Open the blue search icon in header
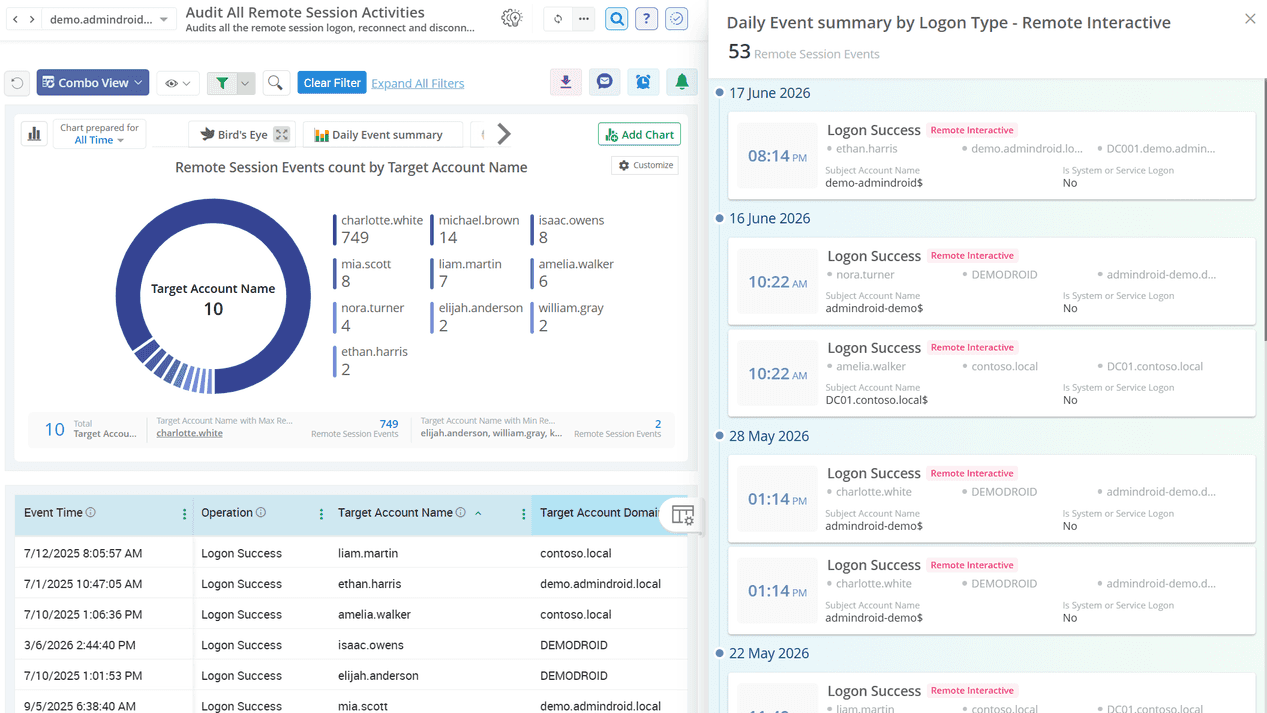Image resolution: width=1267 pixels, height=713 pixels. pyautogui.click(x=617, y=19)
